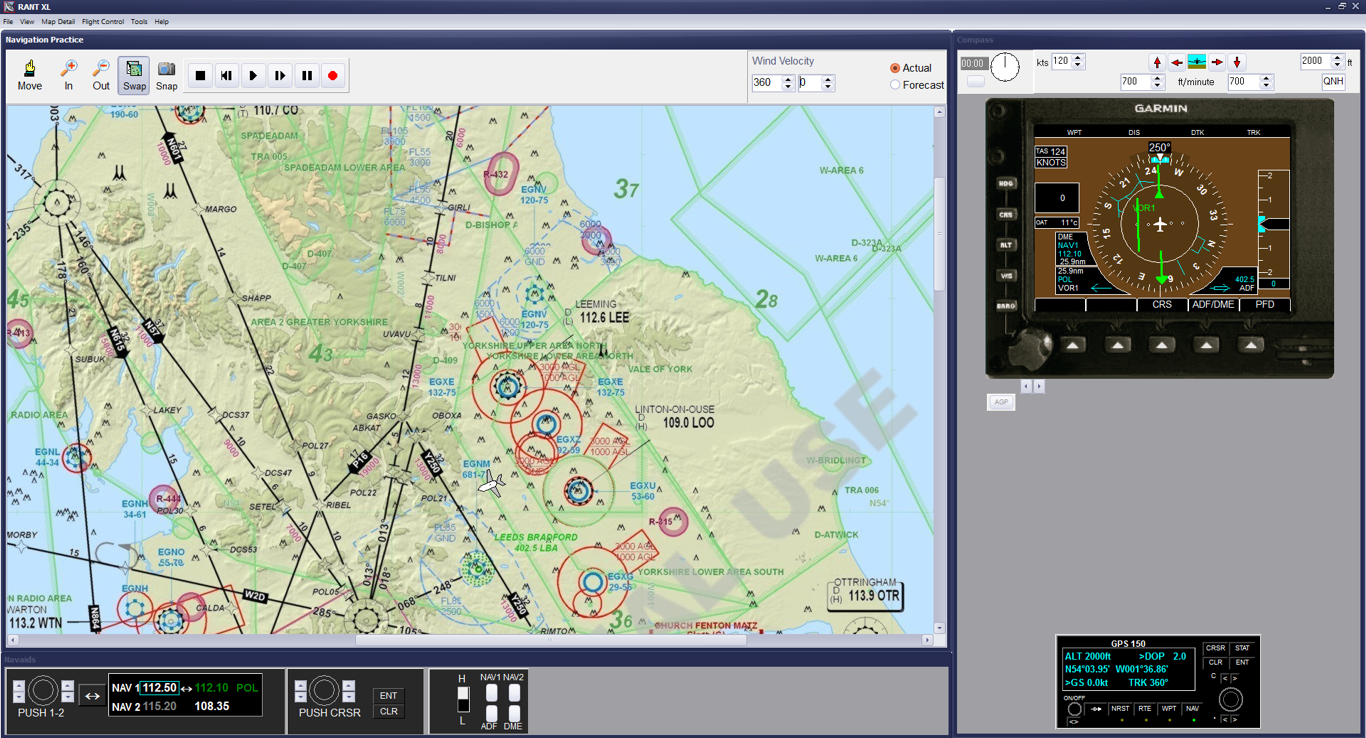Screen dimensions: 1366x738
Task: Open the Help menu
Action: 161,21
